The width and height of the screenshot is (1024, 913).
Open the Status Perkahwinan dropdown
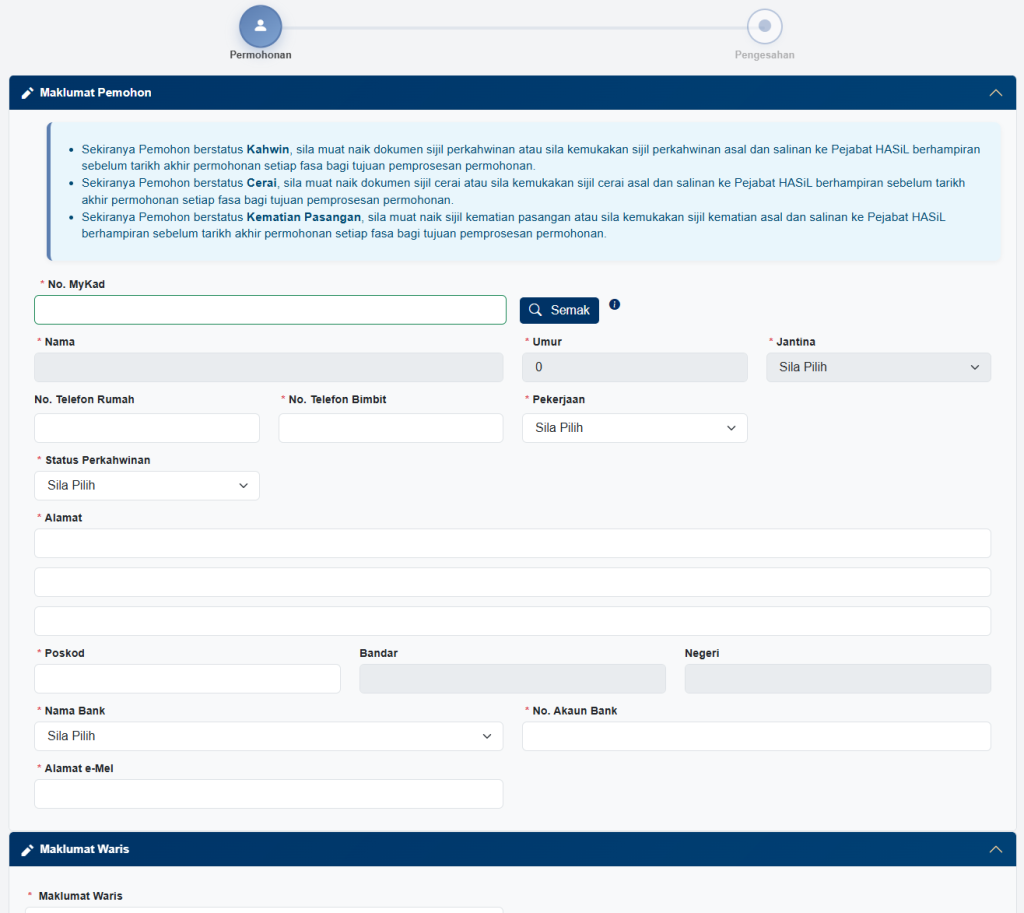[146, 486]
